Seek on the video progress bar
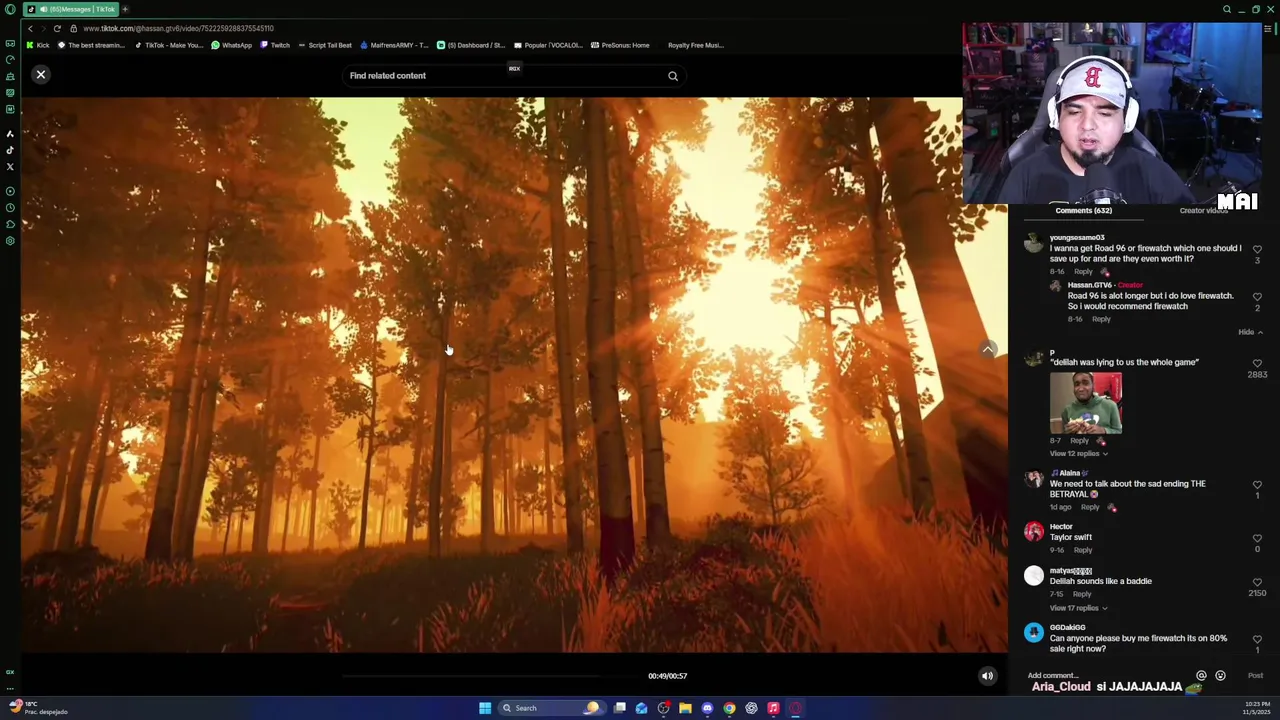This screenshot has width=1280, height=720. 490,676
